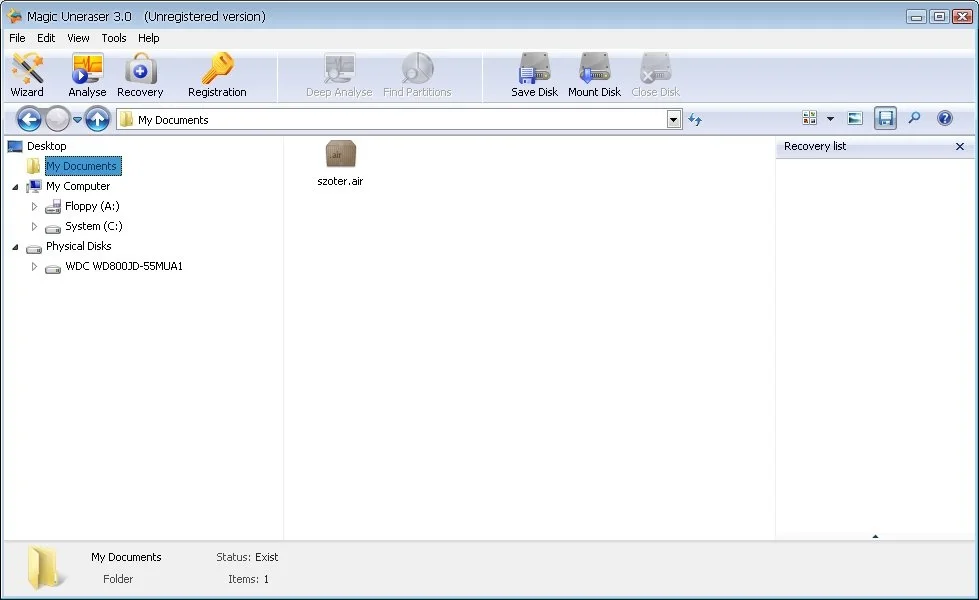Refresh the current folder view

695,120
